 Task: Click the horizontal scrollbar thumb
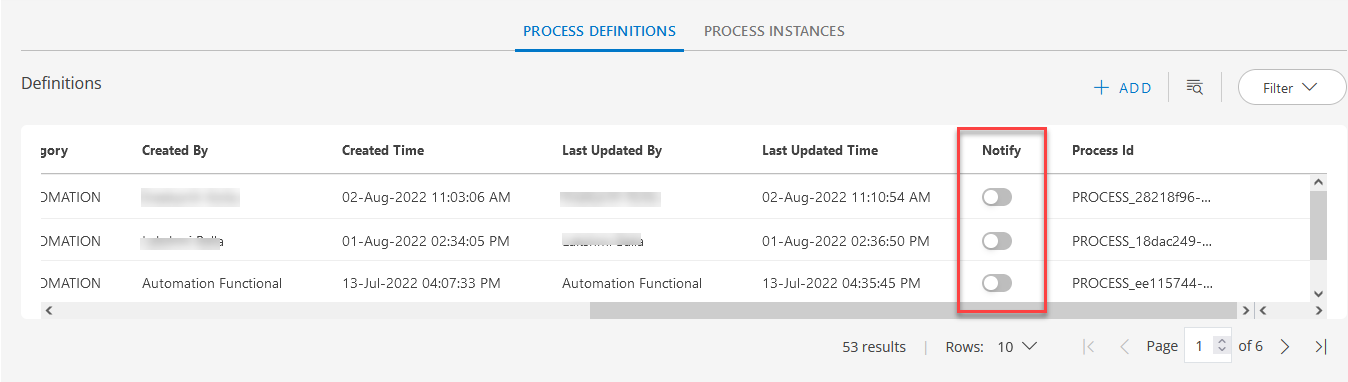click(x=914, y=310)
